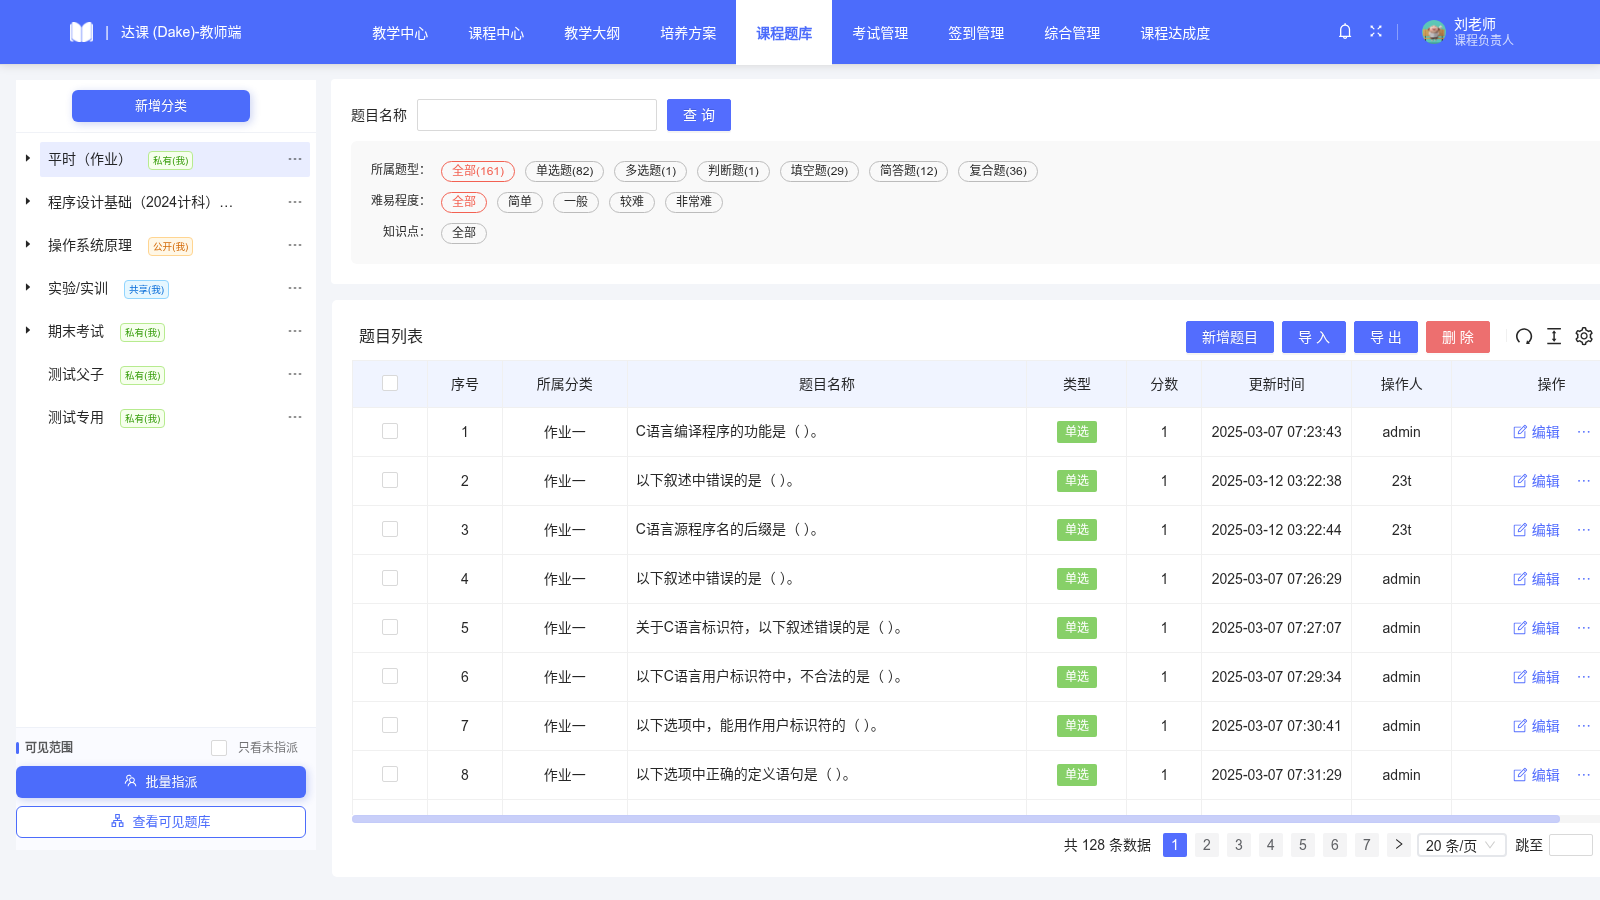The width and height of the screenshot is (1600, 900).
Task: Toggle fullscreen mode icon
Action: coord(1376,32)
